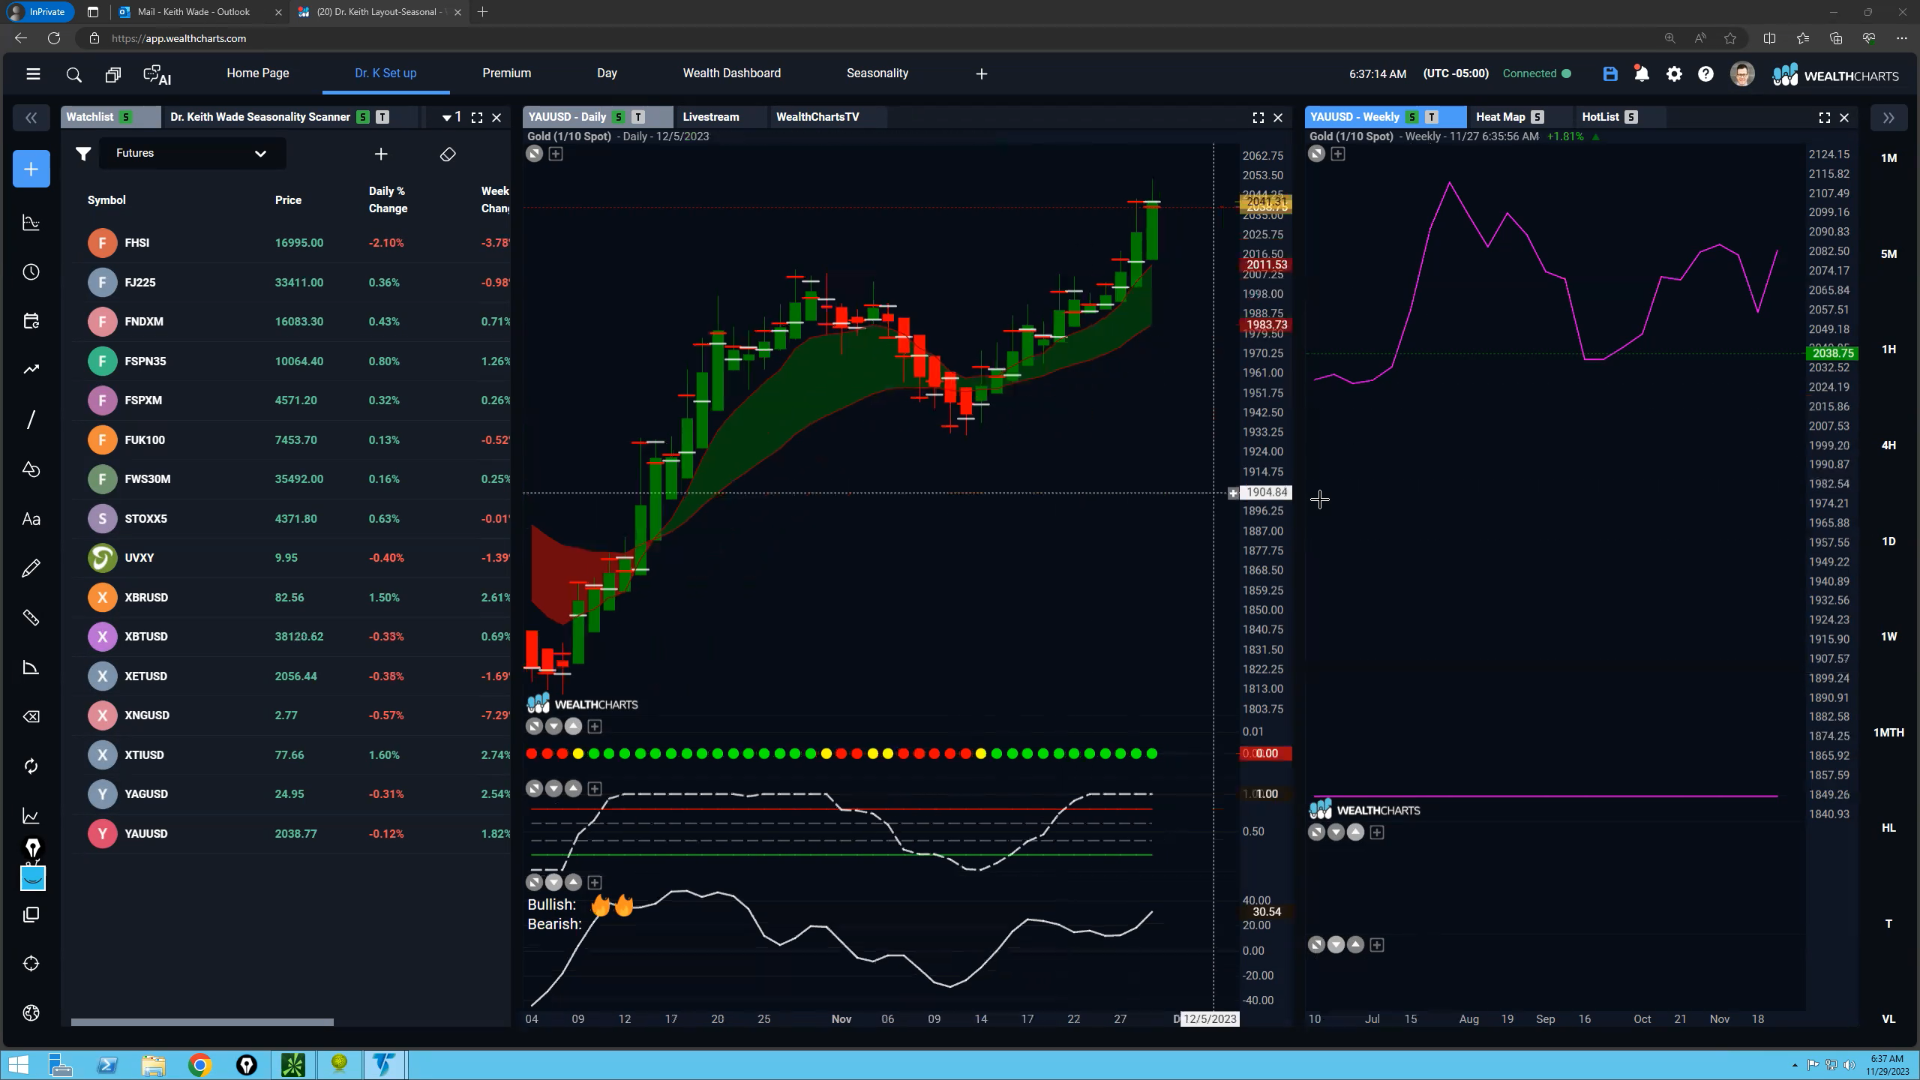Image resolution: width=1920 pixels, height=1080 pixels.
Task: Maximize the YAUUSD Weekly chart panel
Action: [x=1824, y=117]
